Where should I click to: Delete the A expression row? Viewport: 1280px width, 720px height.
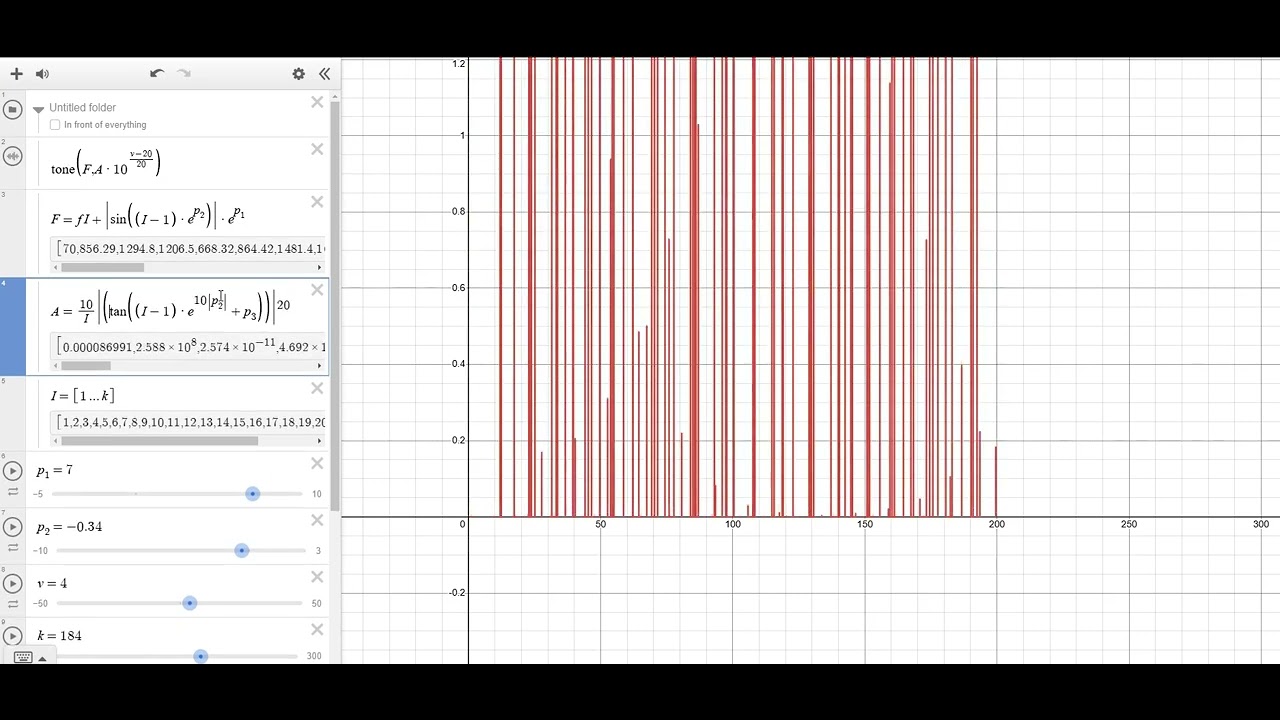(317, 290)
